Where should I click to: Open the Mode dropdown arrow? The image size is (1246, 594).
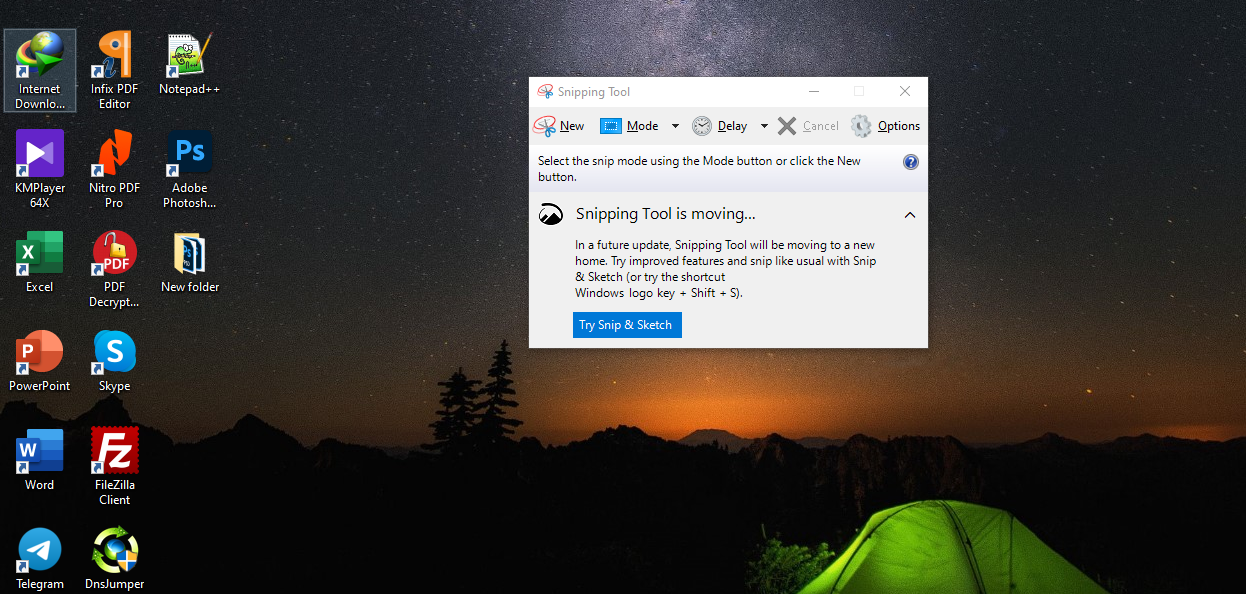[x=675, y=126]
